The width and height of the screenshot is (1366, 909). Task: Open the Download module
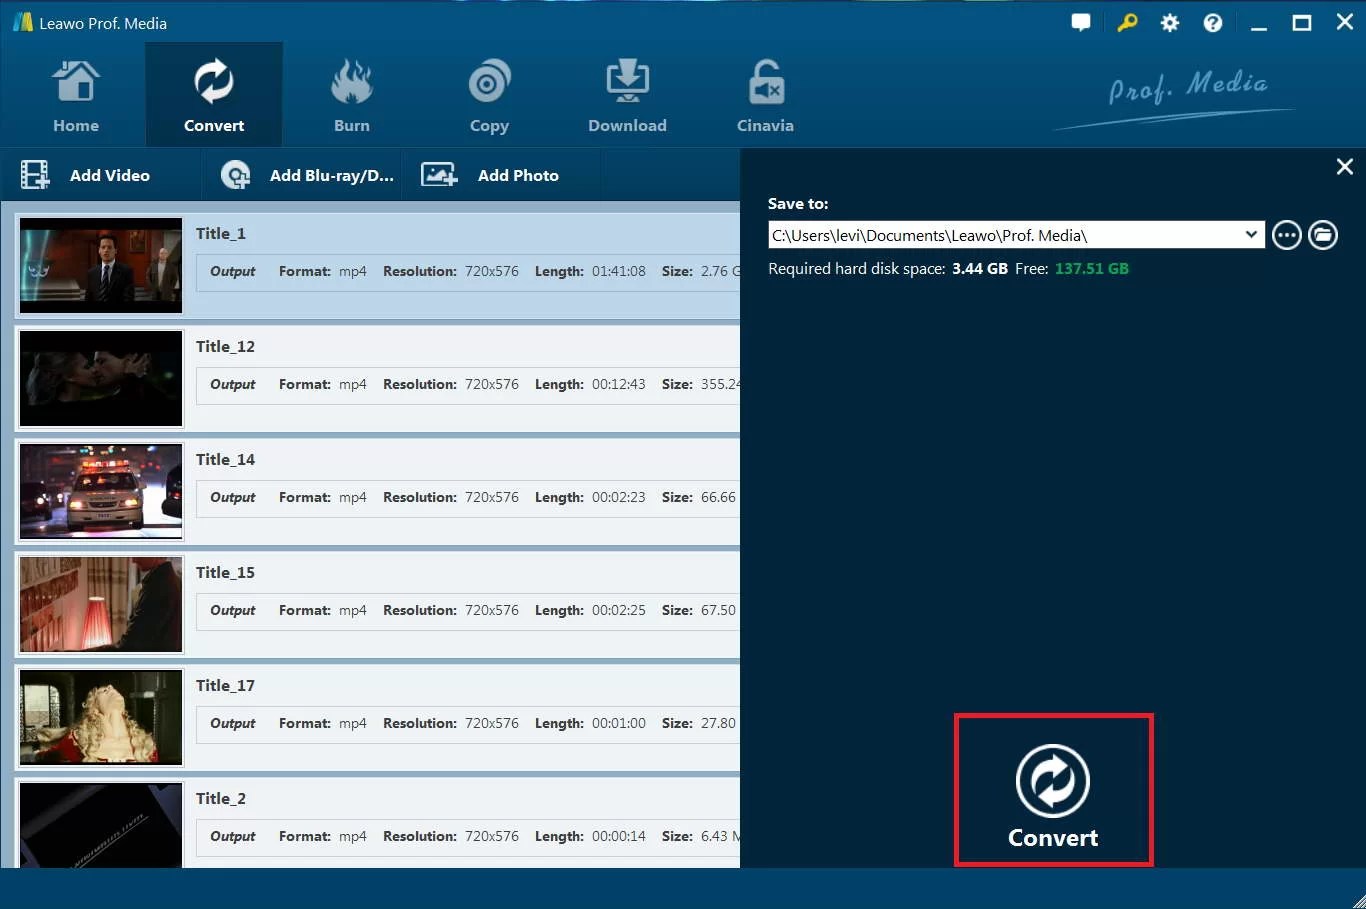tap(627, 93)
